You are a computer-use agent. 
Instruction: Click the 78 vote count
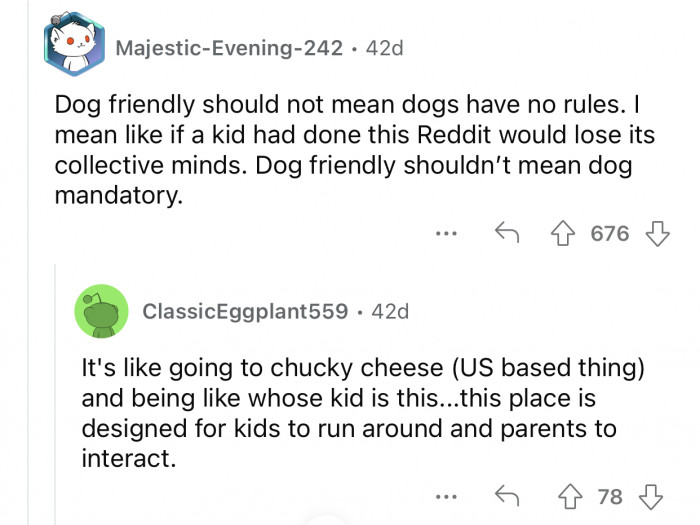tap(610, 497)
